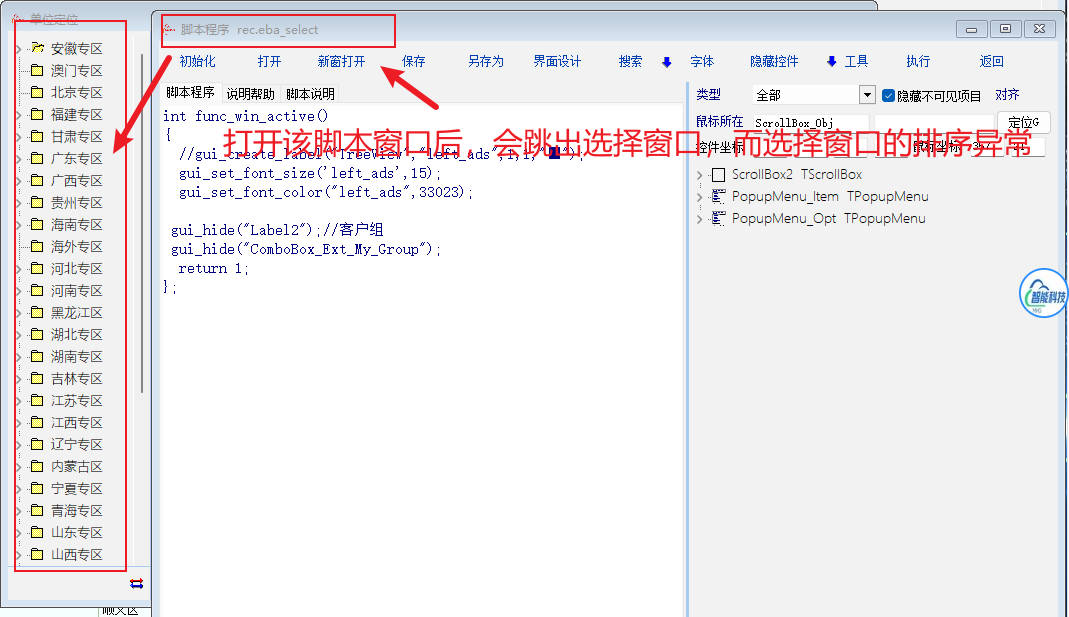This screenshot has width=1069, height=617.
Task: Click the 智能科技 cloud logo
Action: 1043,295
